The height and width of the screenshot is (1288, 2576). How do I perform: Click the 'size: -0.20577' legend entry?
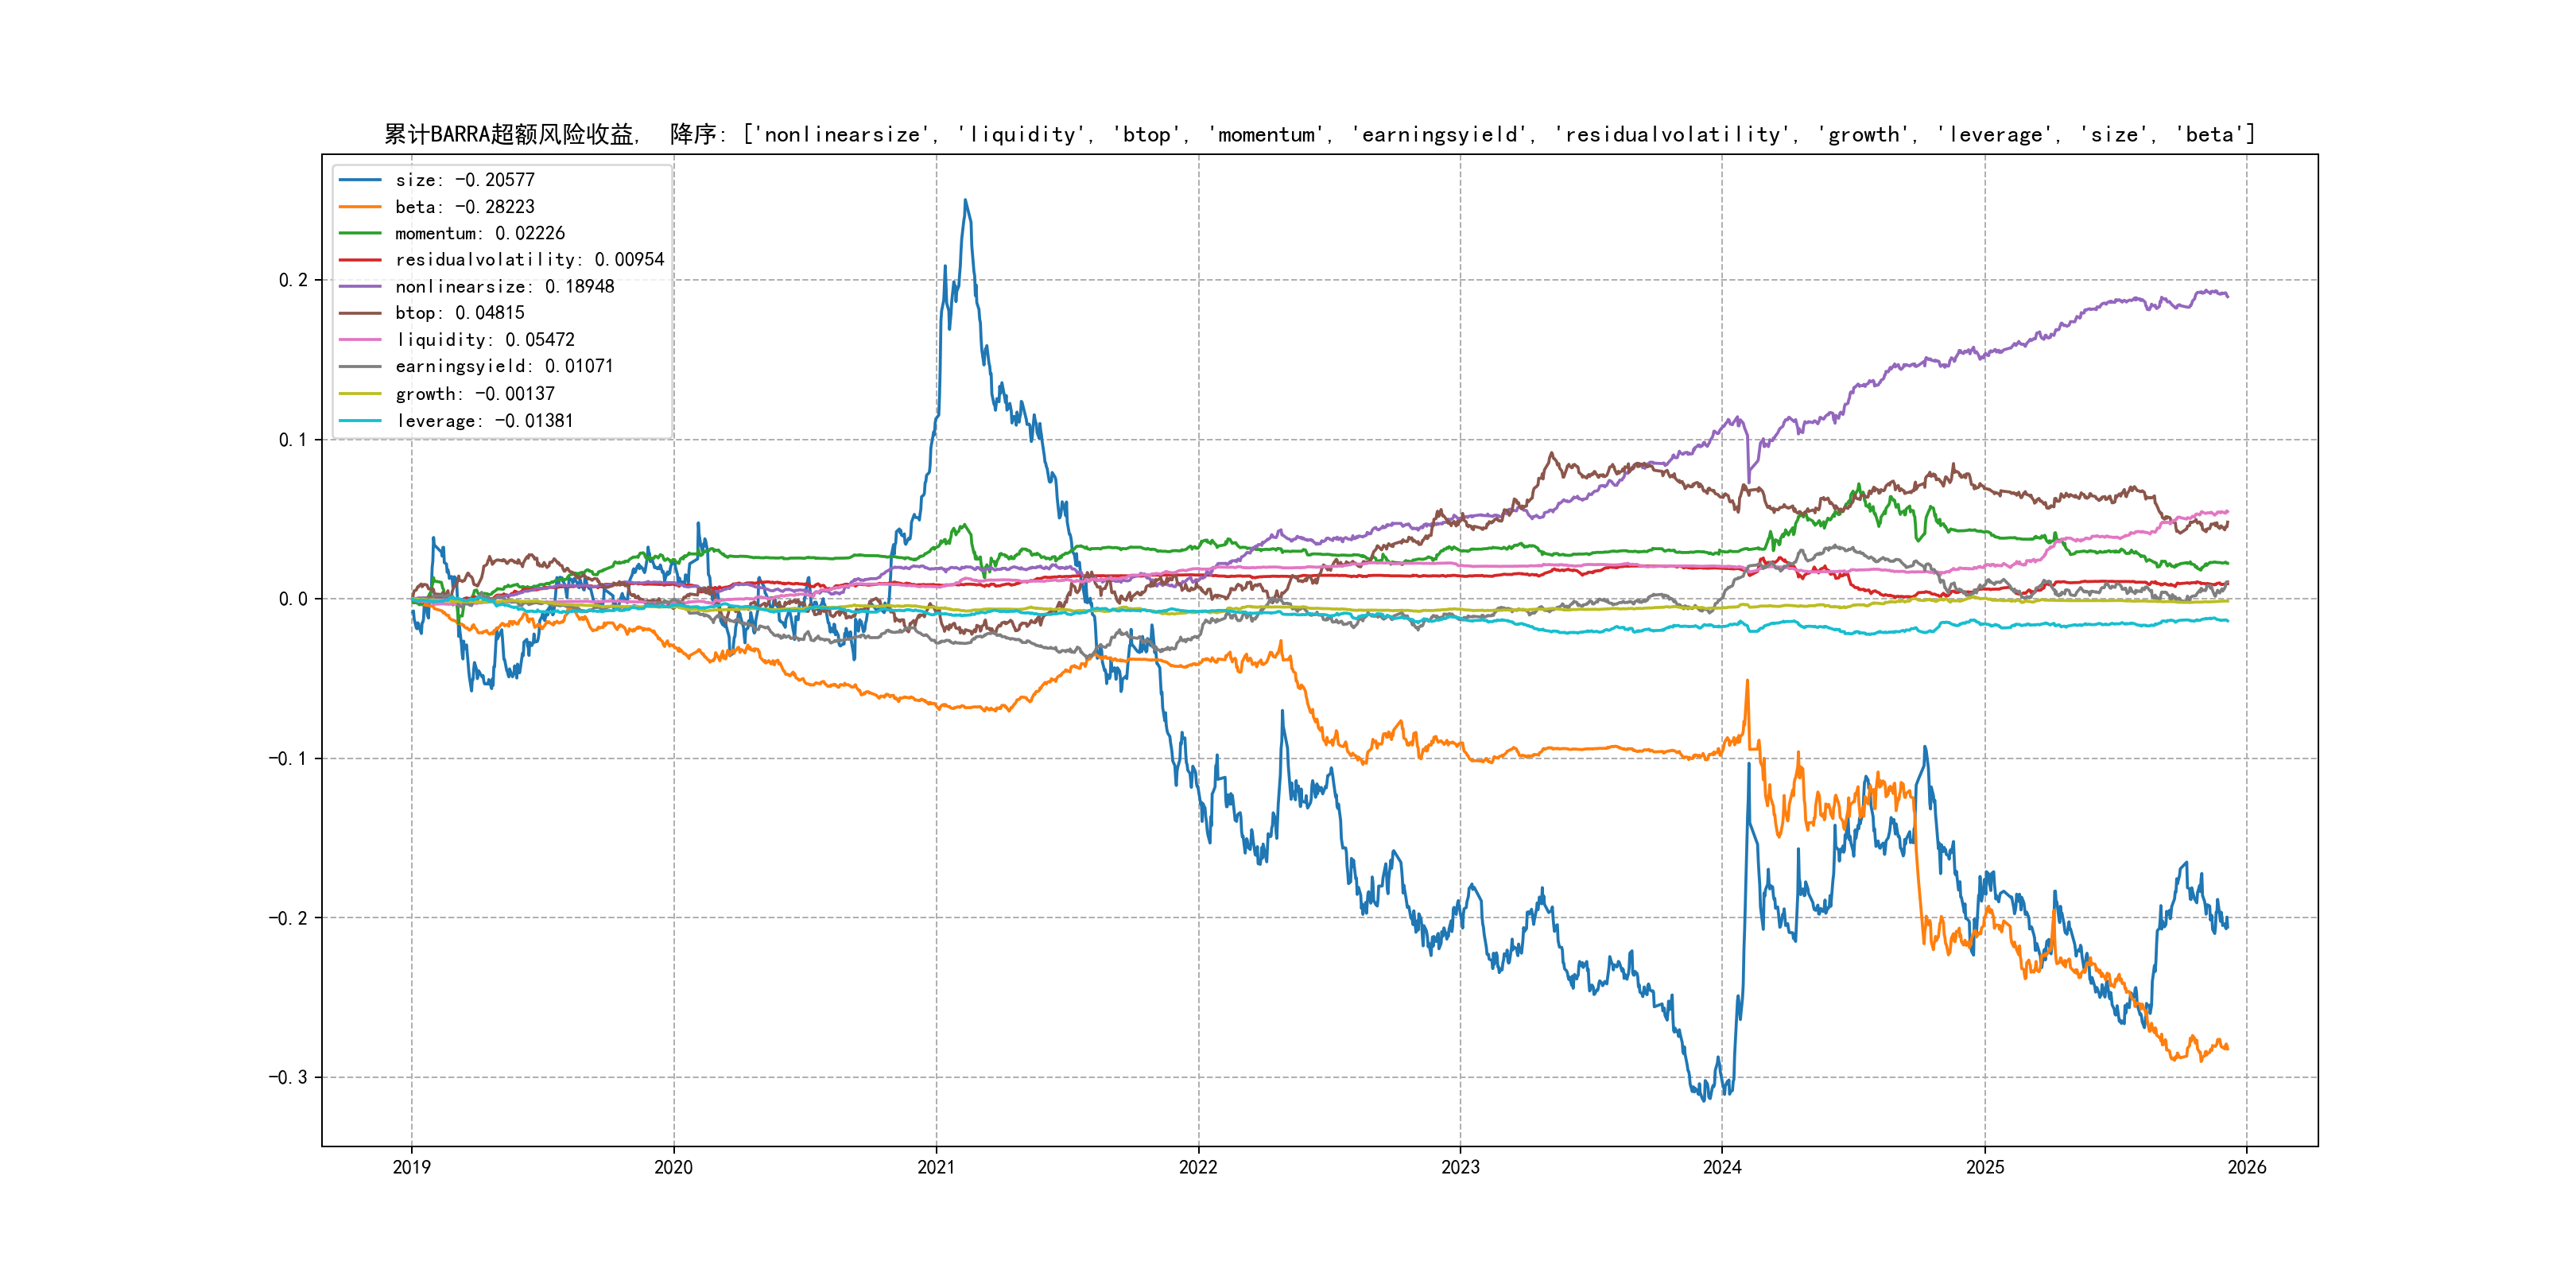point(465,180)
